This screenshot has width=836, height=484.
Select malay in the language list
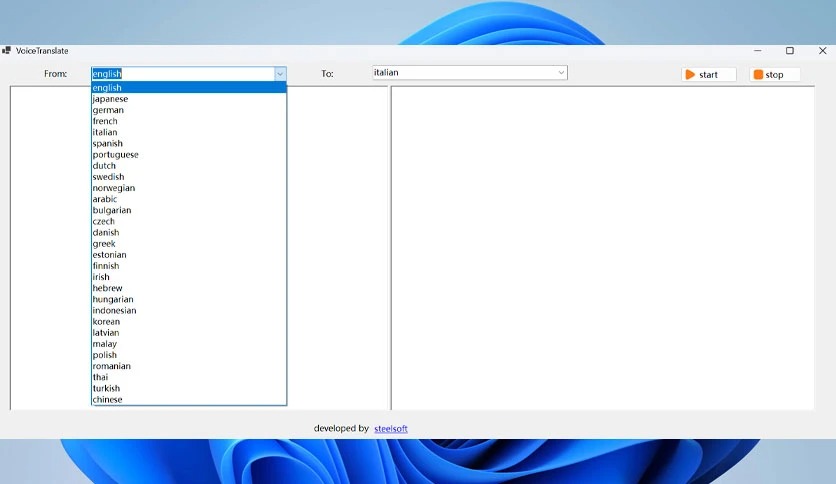(189, 344)
